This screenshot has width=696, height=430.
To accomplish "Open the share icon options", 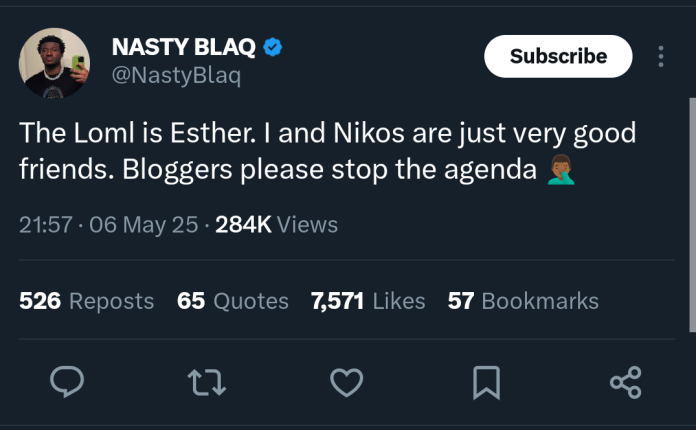I will (625, 382).
